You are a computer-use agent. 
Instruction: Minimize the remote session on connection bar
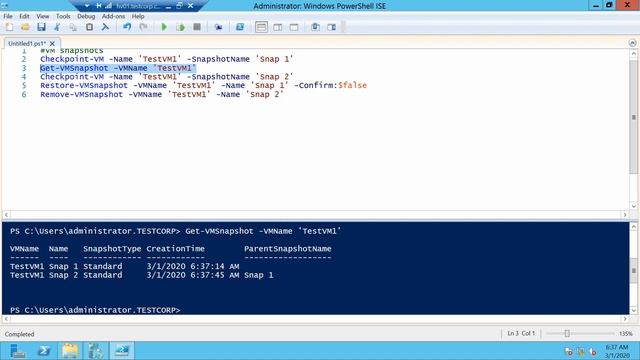(168, 6)
